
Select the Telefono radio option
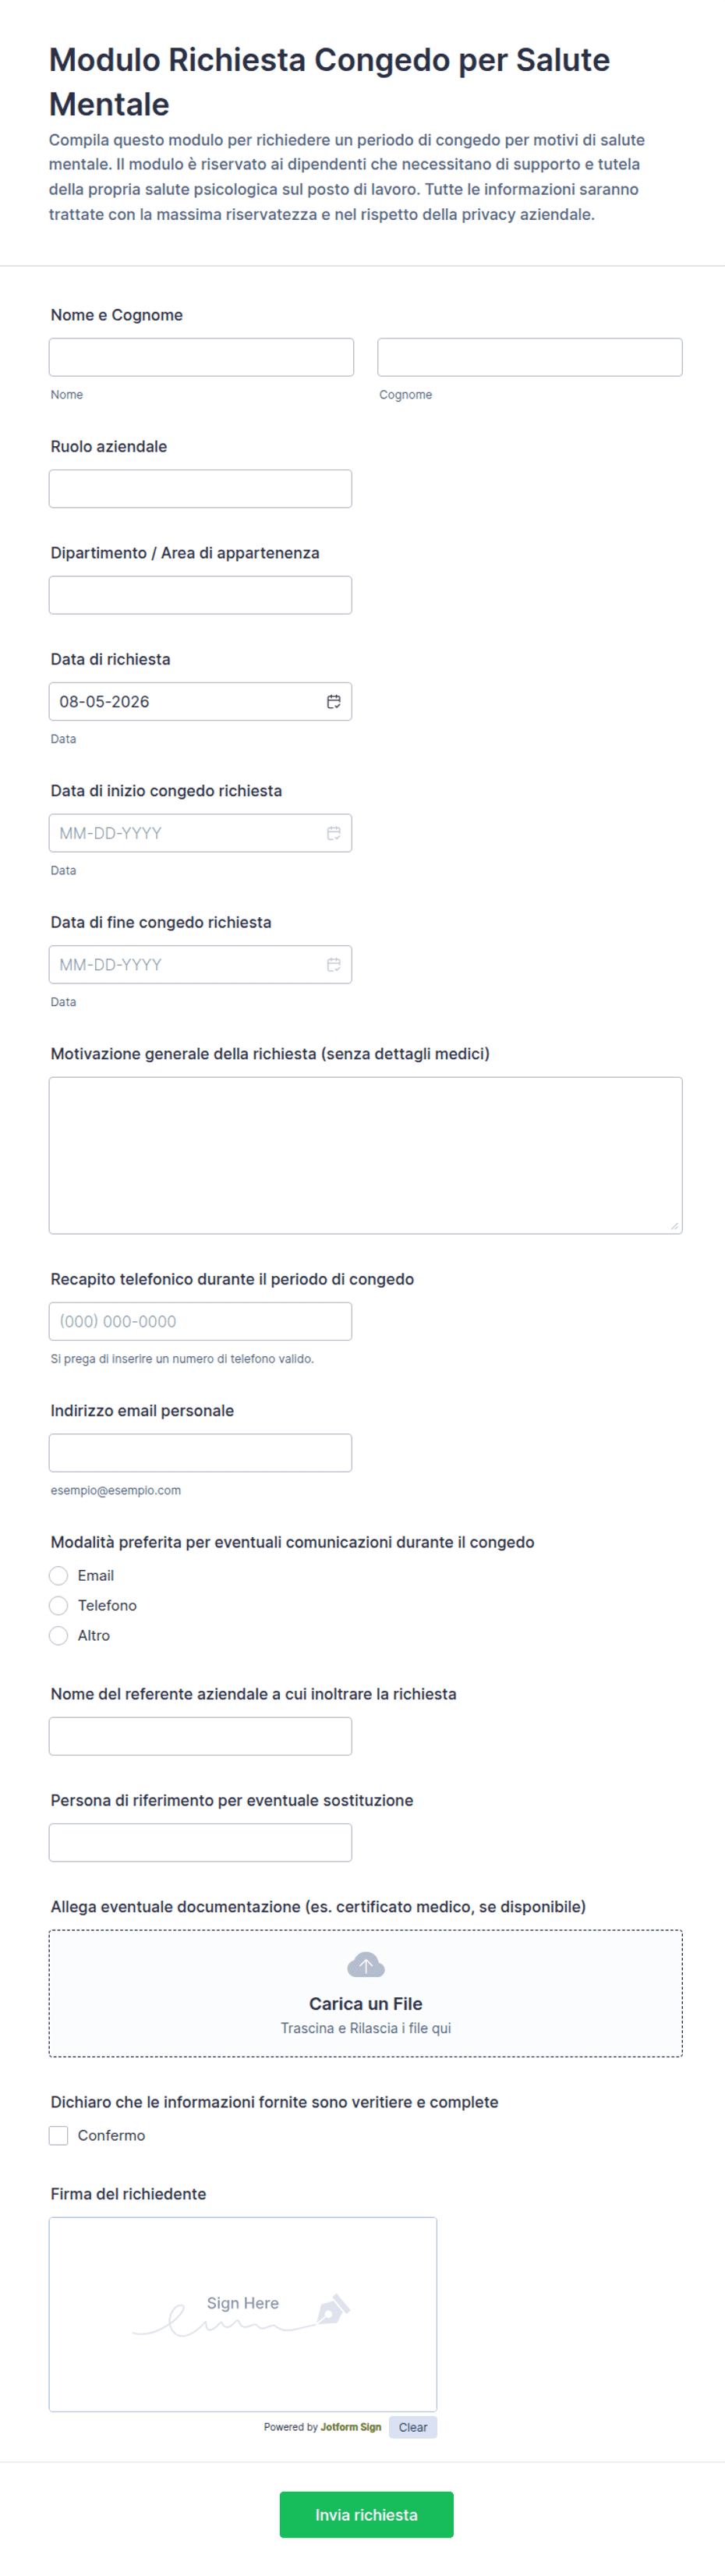(59, 1605)
